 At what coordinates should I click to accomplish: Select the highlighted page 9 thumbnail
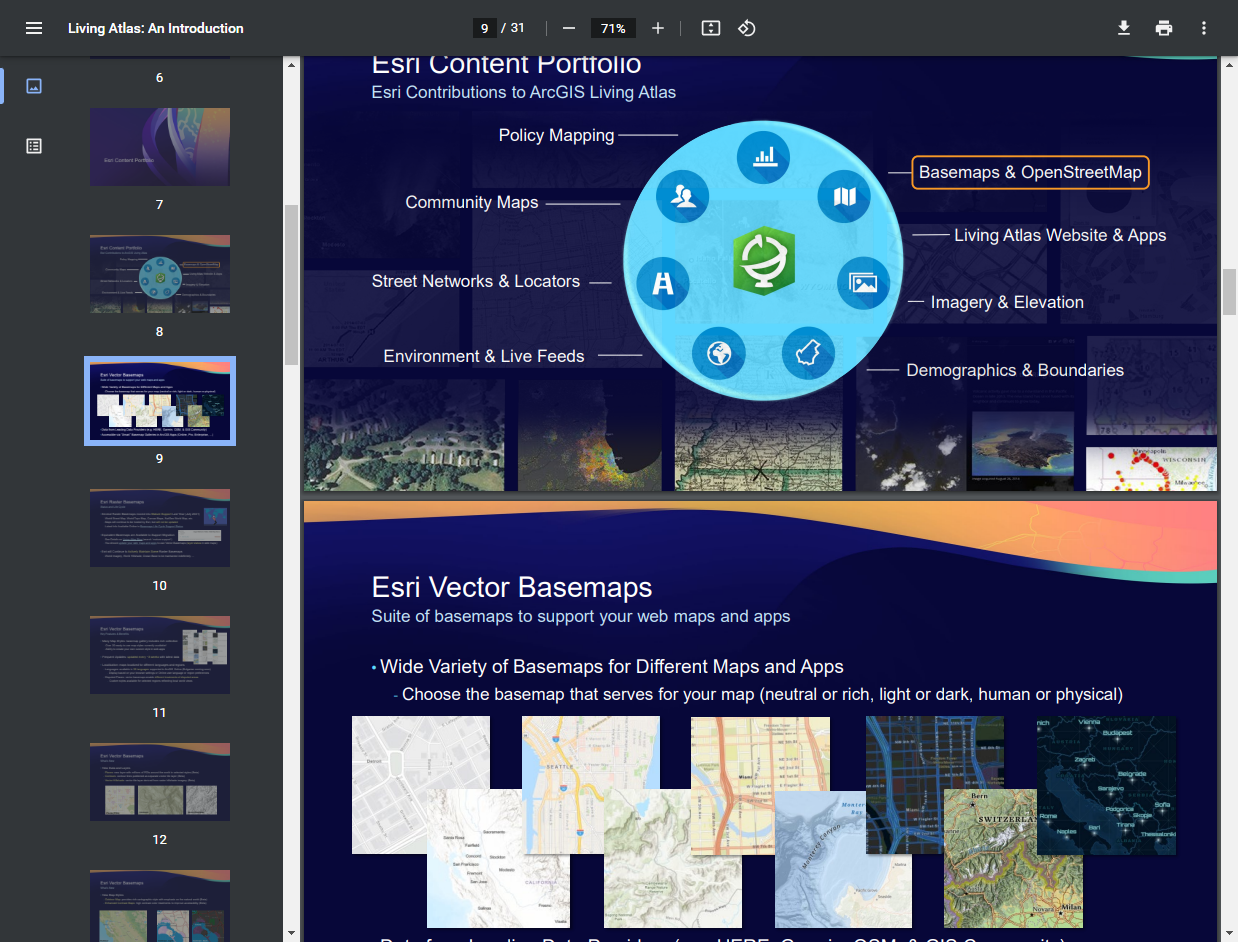(x=160, y=401)
